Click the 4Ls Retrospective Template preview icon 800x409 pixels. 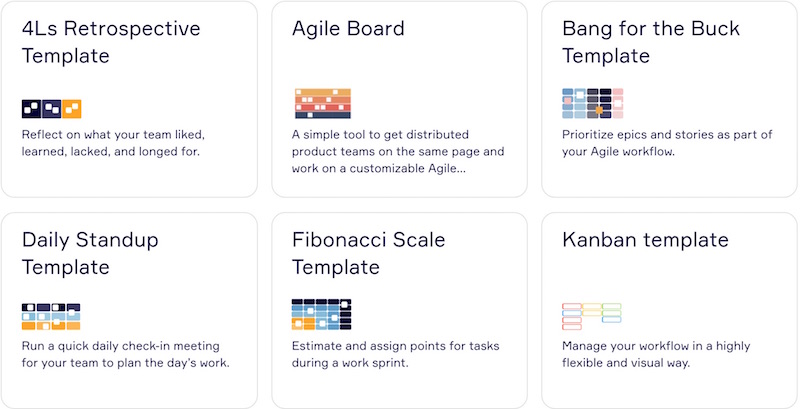tap(52, 109)
